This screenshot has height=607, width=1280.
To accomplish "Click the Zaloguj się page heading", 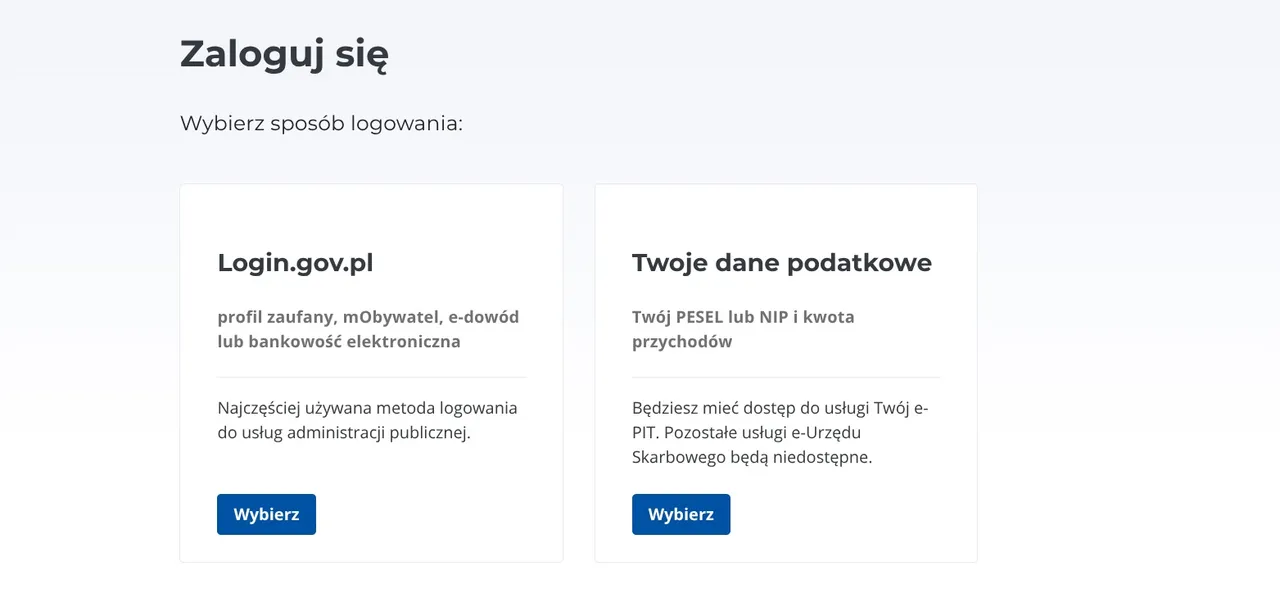I will tap(284, 54).
